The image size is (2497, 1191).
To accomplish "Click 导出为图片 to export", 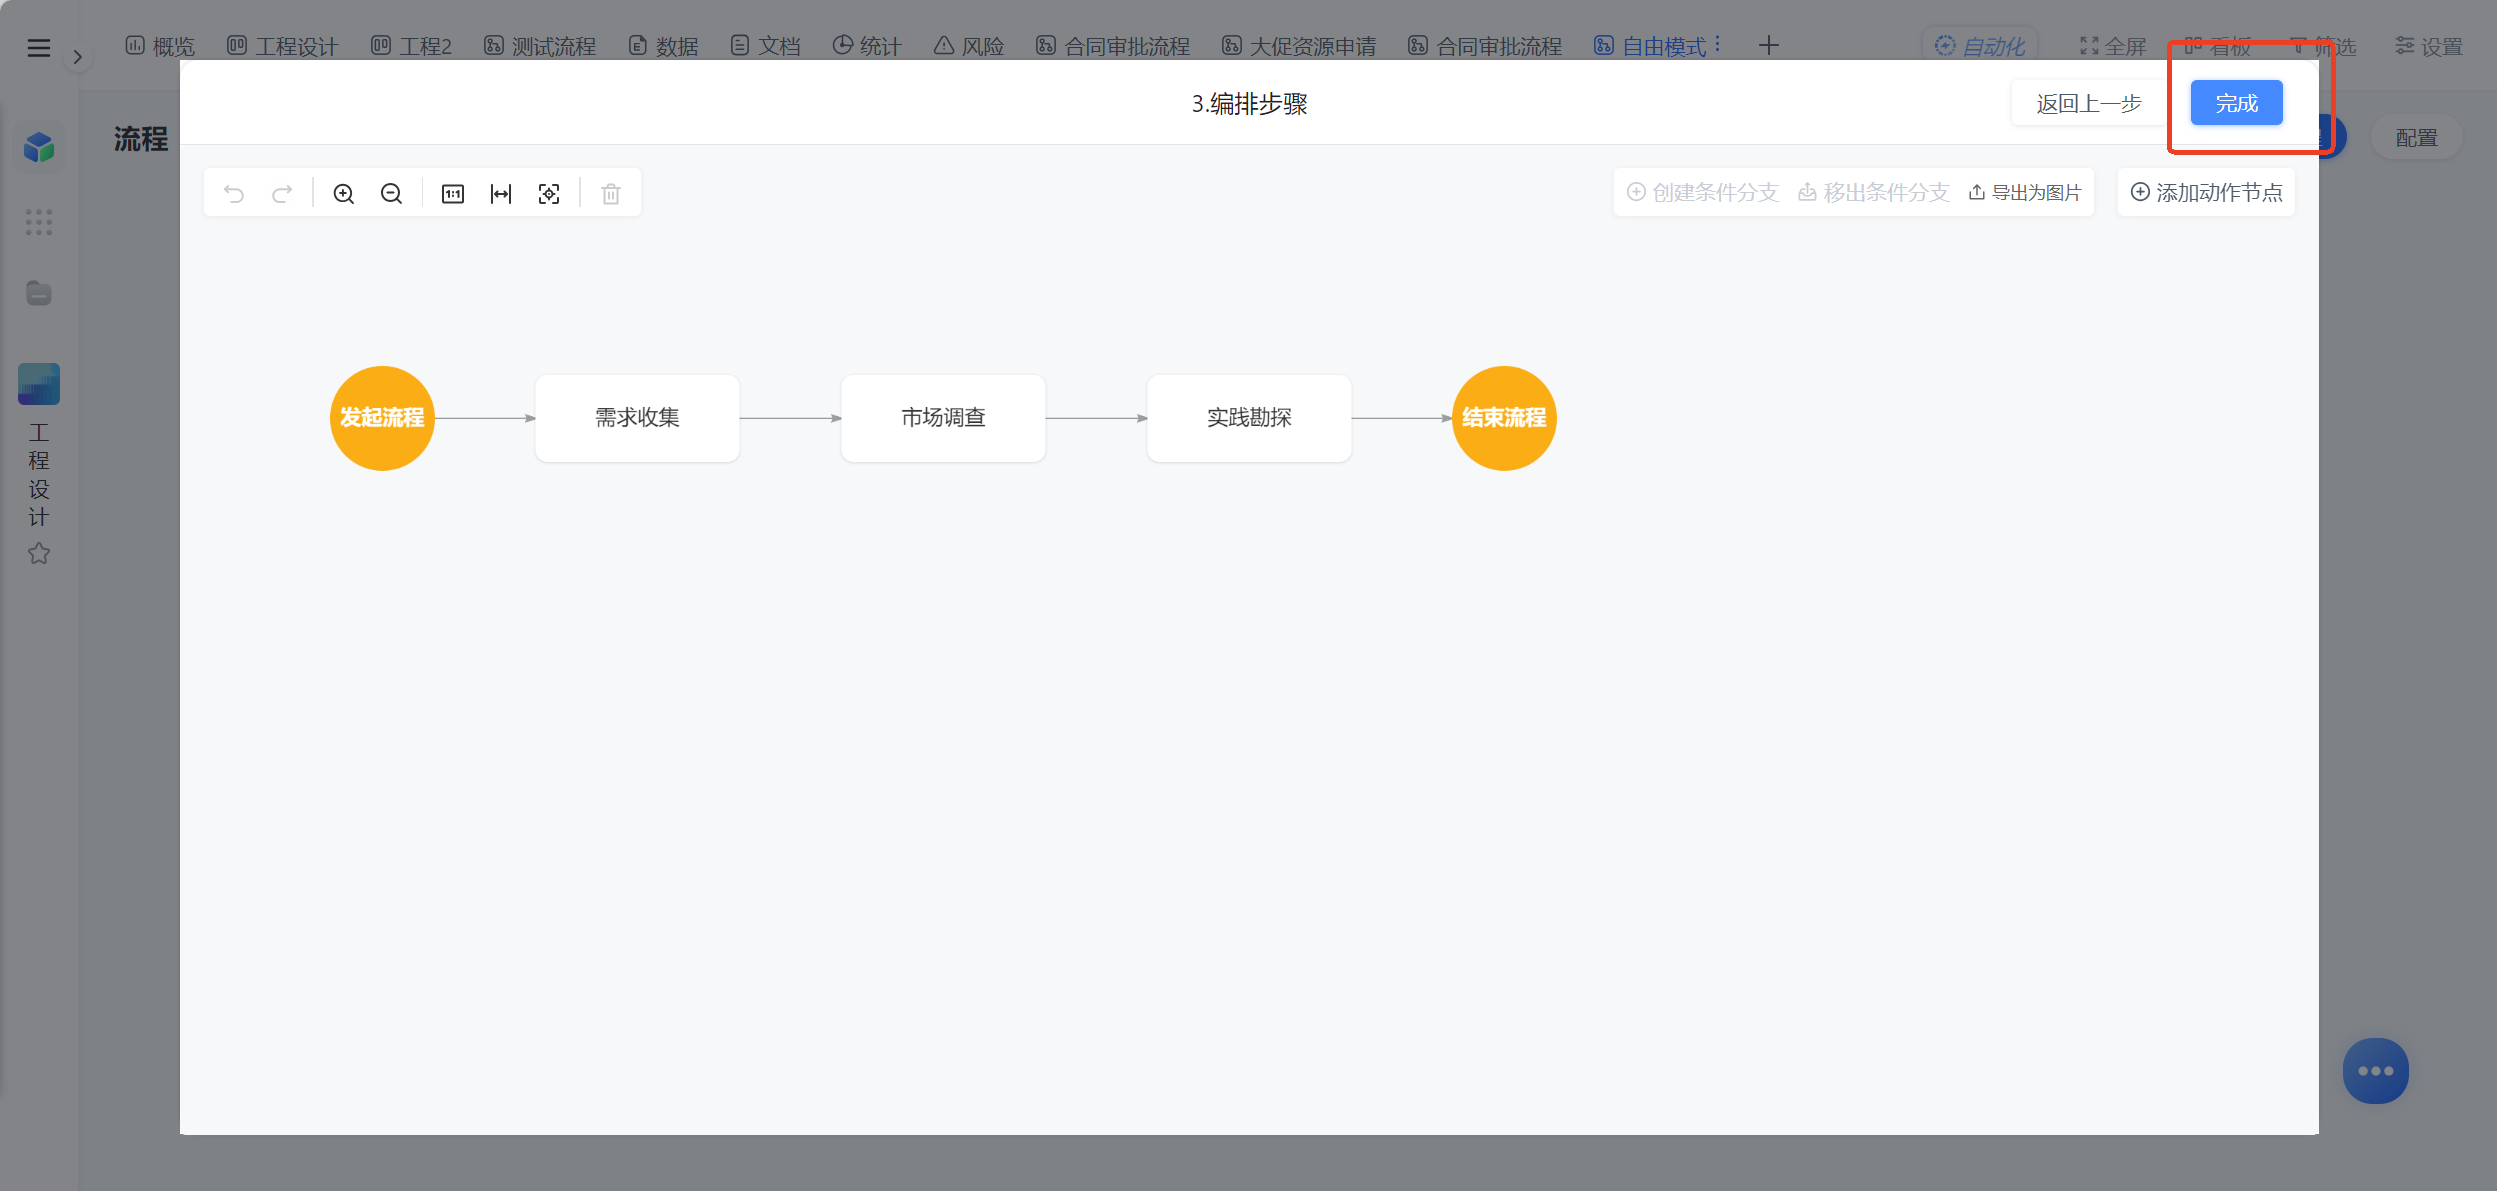I will point(2025,192).
